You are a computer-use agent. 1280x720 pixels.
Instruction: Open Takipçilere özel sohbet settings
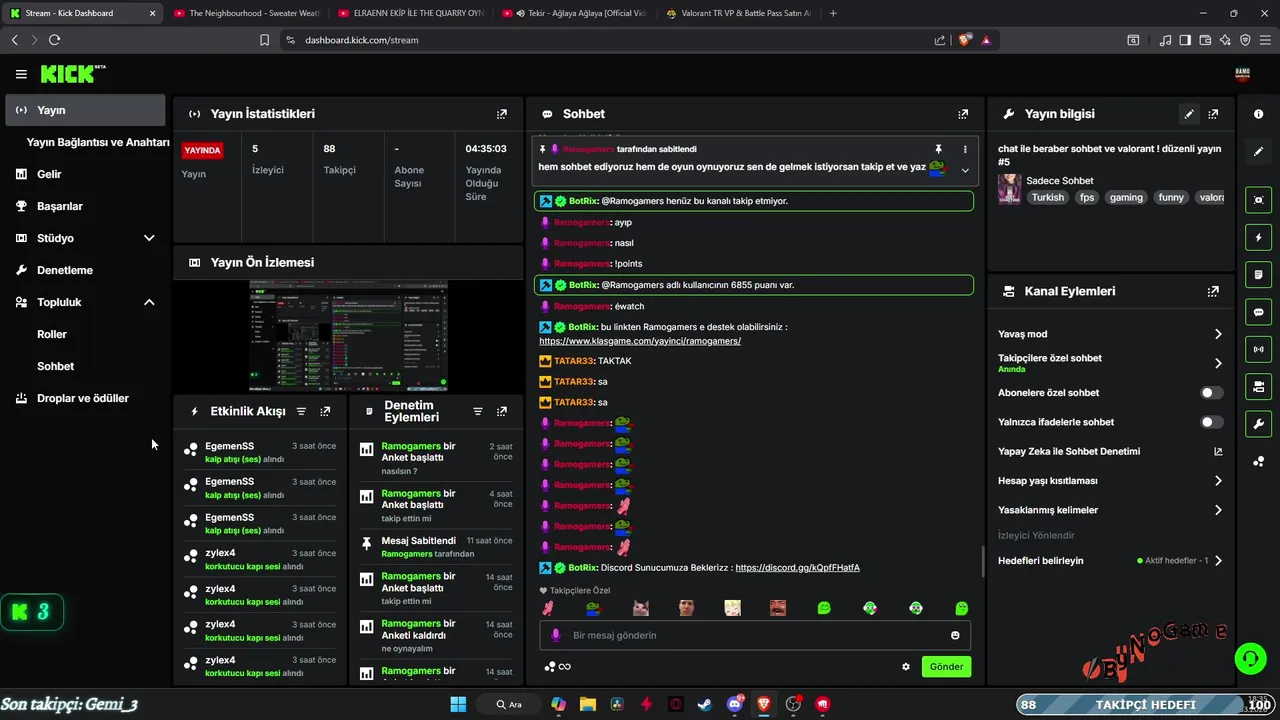(1110, 363)
